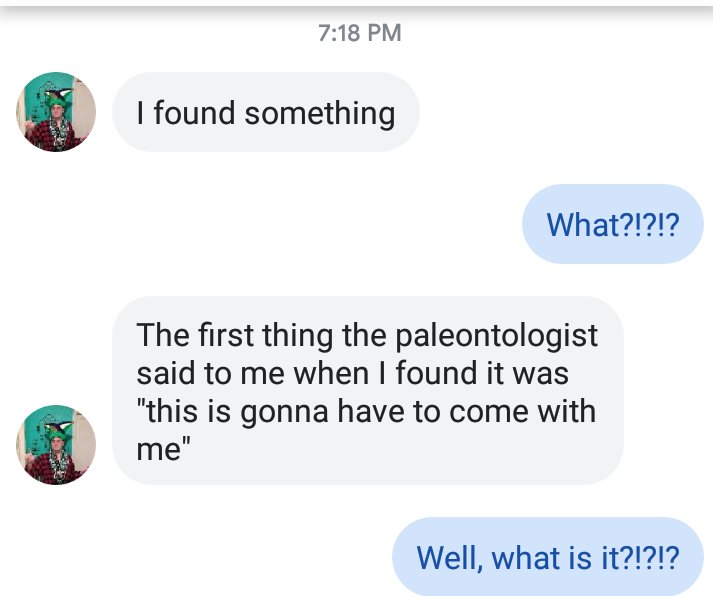Click the top sender profile avatar
Viewport: 713px width, 596px height.
[x=56, y=112]
